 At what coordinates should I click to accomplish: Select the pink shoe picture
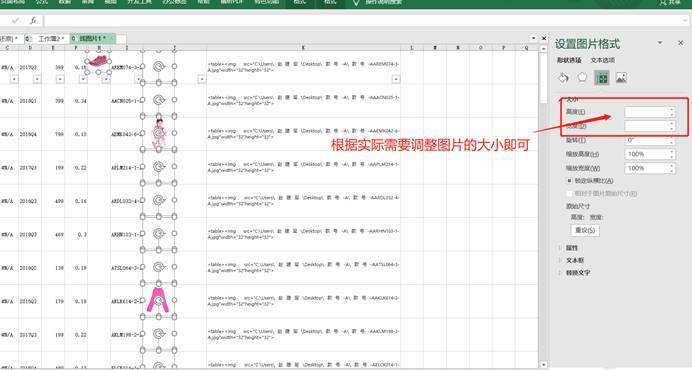click(x=98, y=60)
